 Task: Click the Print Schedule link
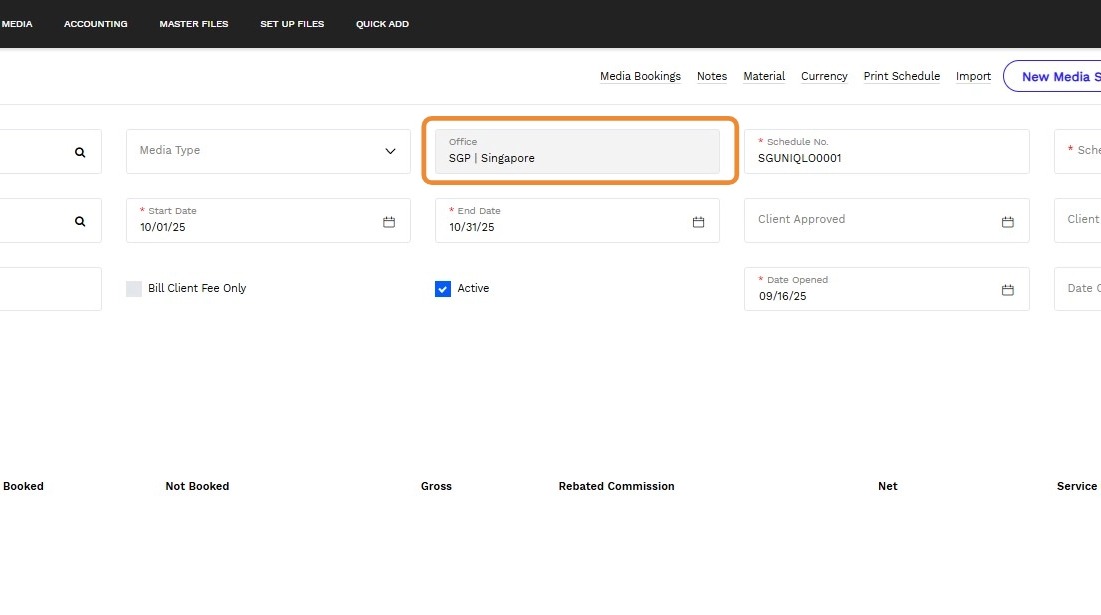pos(901,76)
